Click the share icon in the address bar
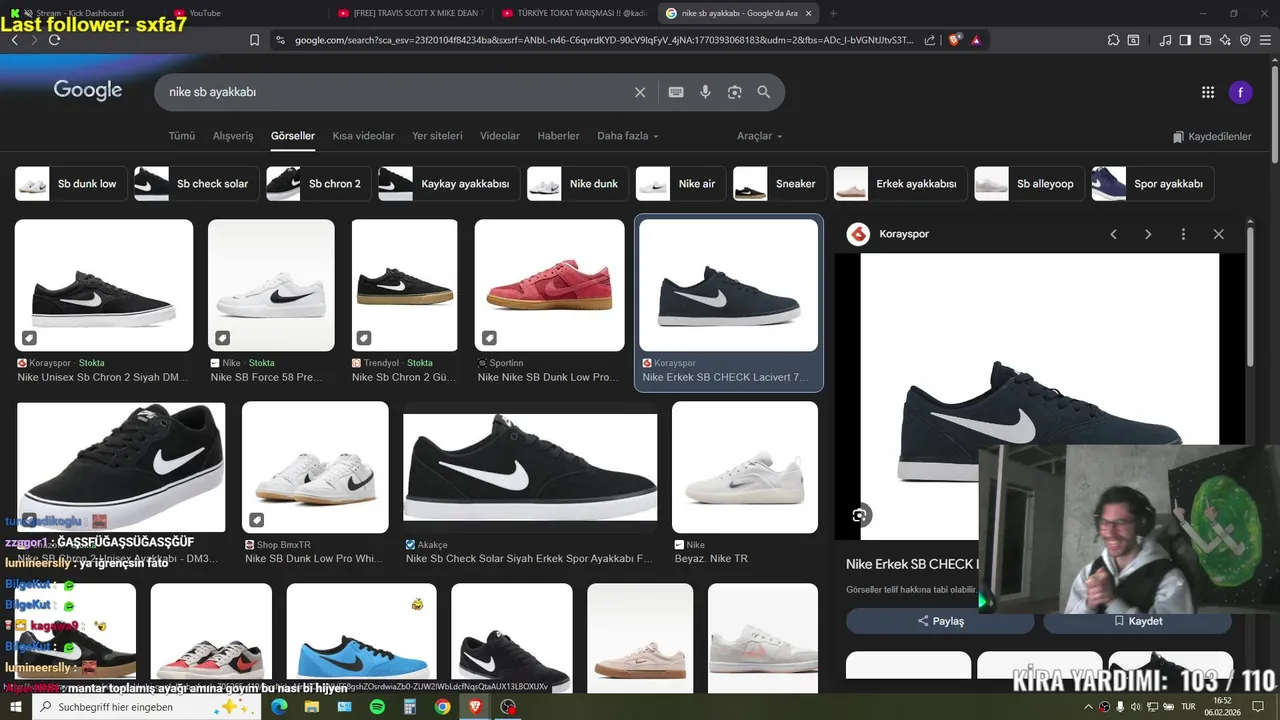This screenshot has width=1280, height=720. point(930,40)
